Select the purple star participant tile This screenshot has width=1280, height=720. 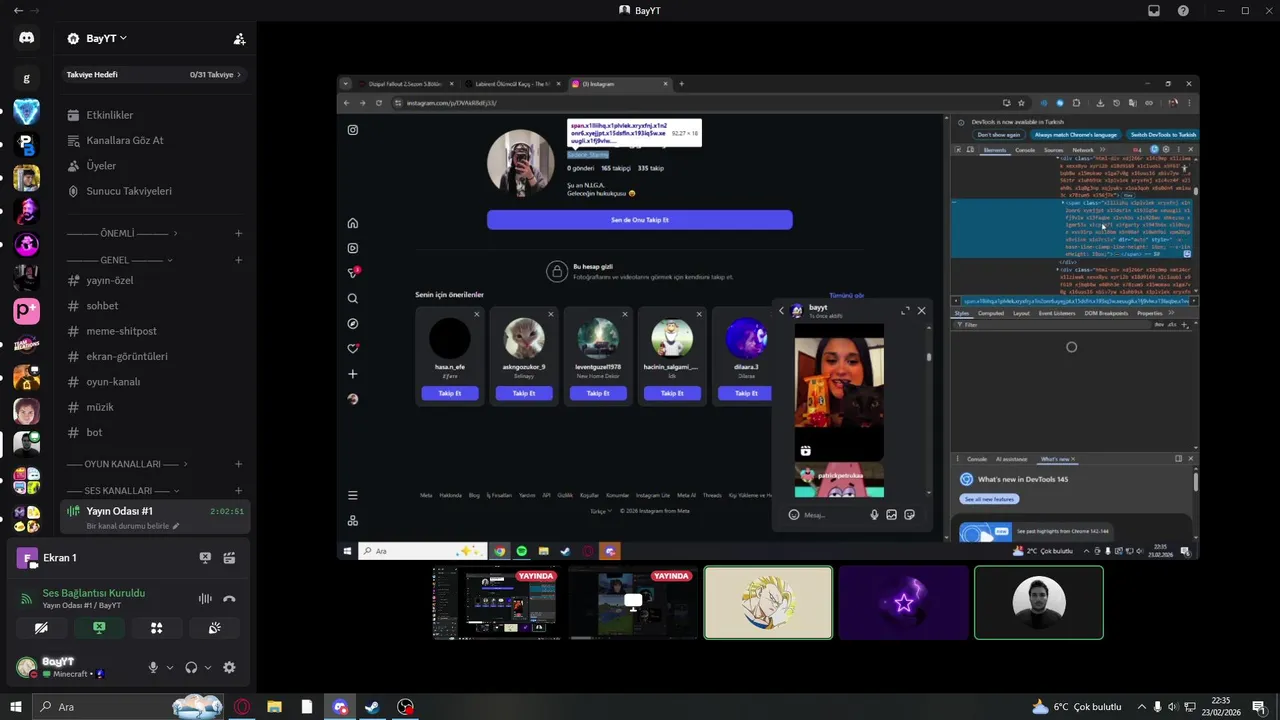(904, 602)
